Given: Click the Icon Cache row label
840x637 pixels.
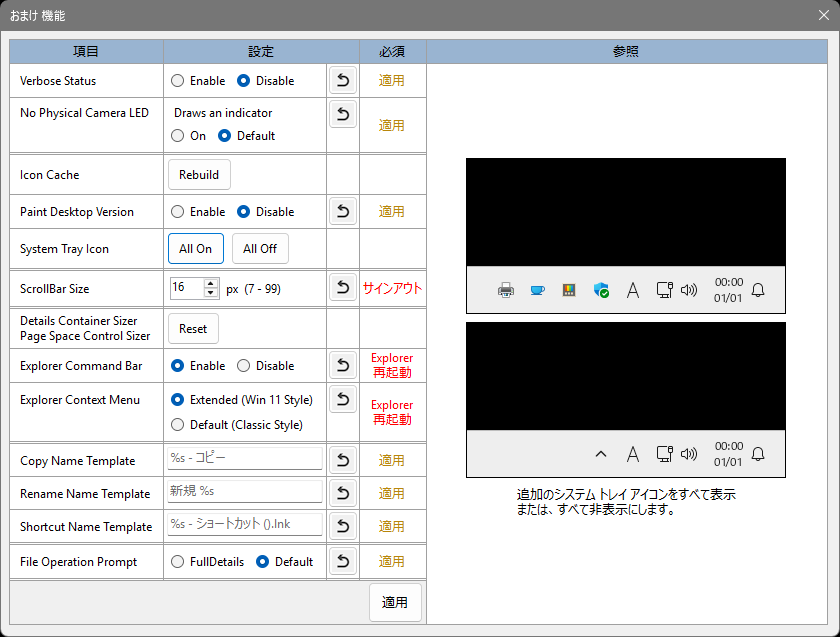Looking at the screenshot, I should point(49,175).
